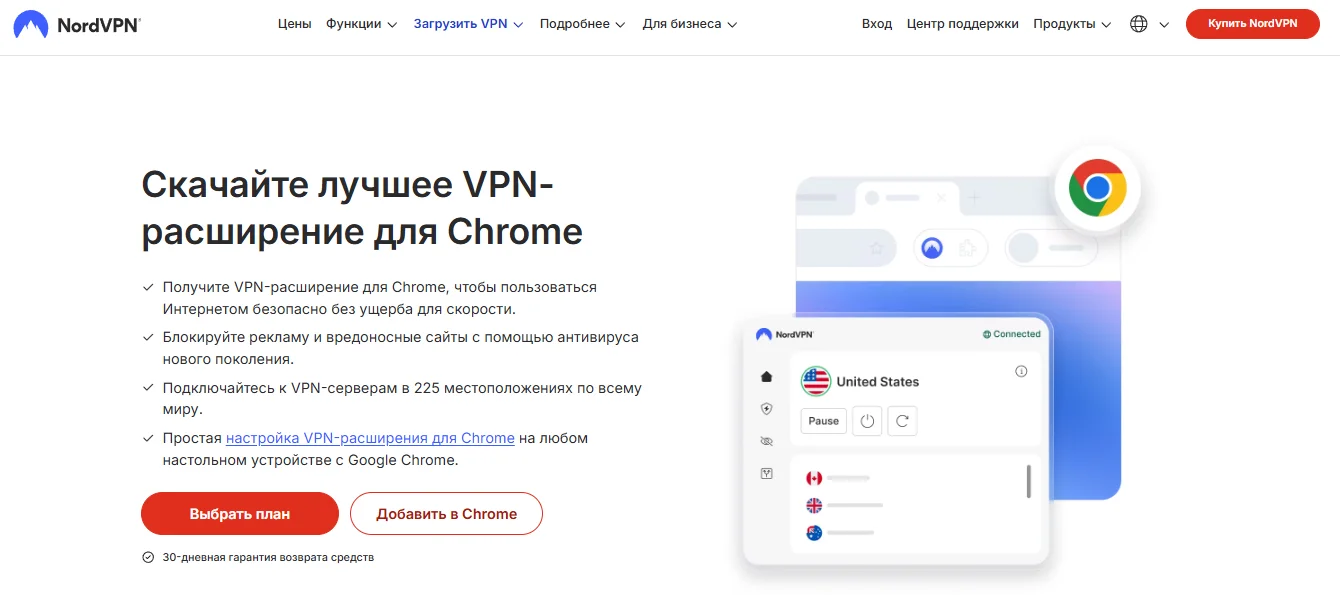Select the Canada flag server row

838,478
